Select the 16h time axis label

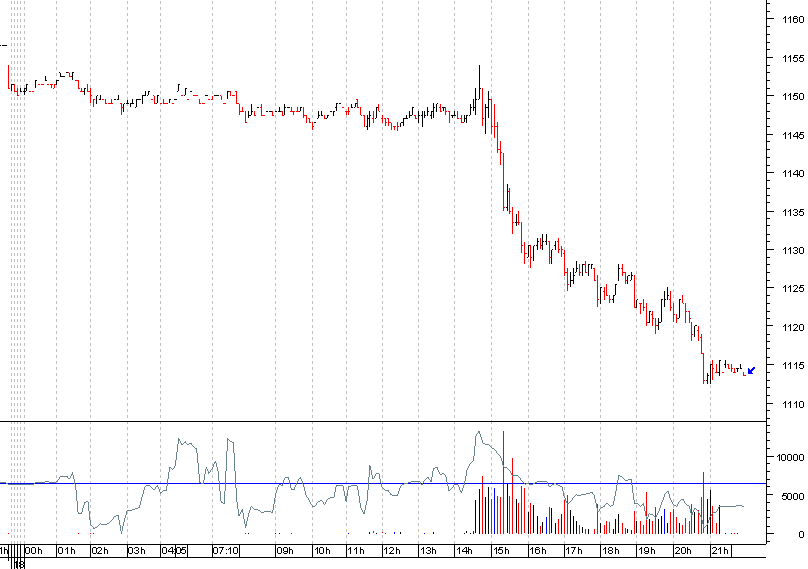click(538, 551)
